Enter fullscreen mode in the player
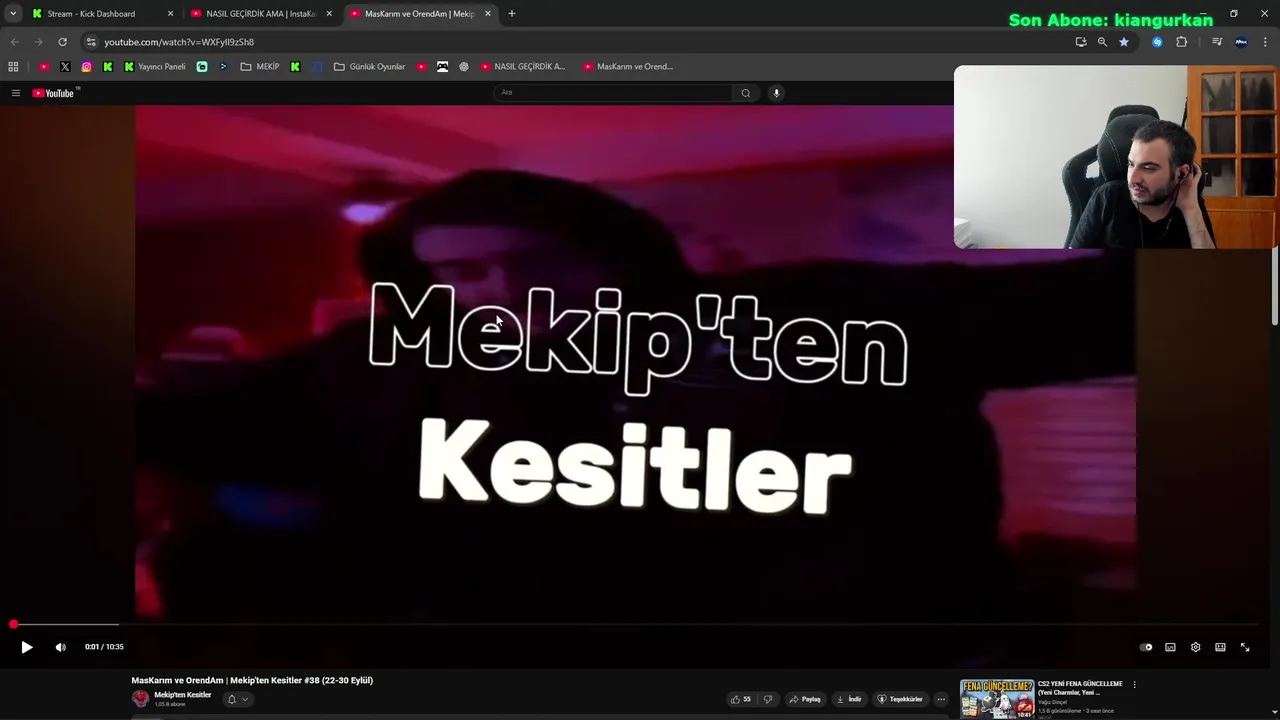This screenshot has height=720, width=1280. pos(1245,647)
